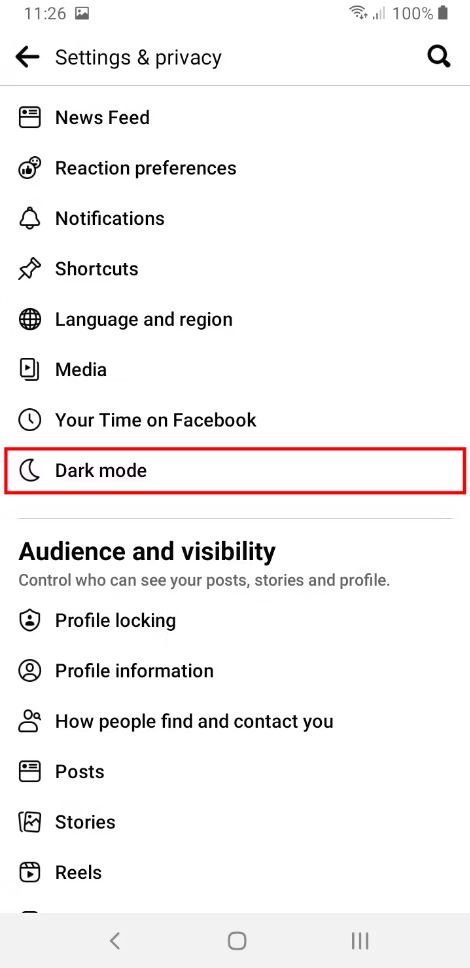Select How people find and contact you
This screenshot has width=470, height=968.
235,721
